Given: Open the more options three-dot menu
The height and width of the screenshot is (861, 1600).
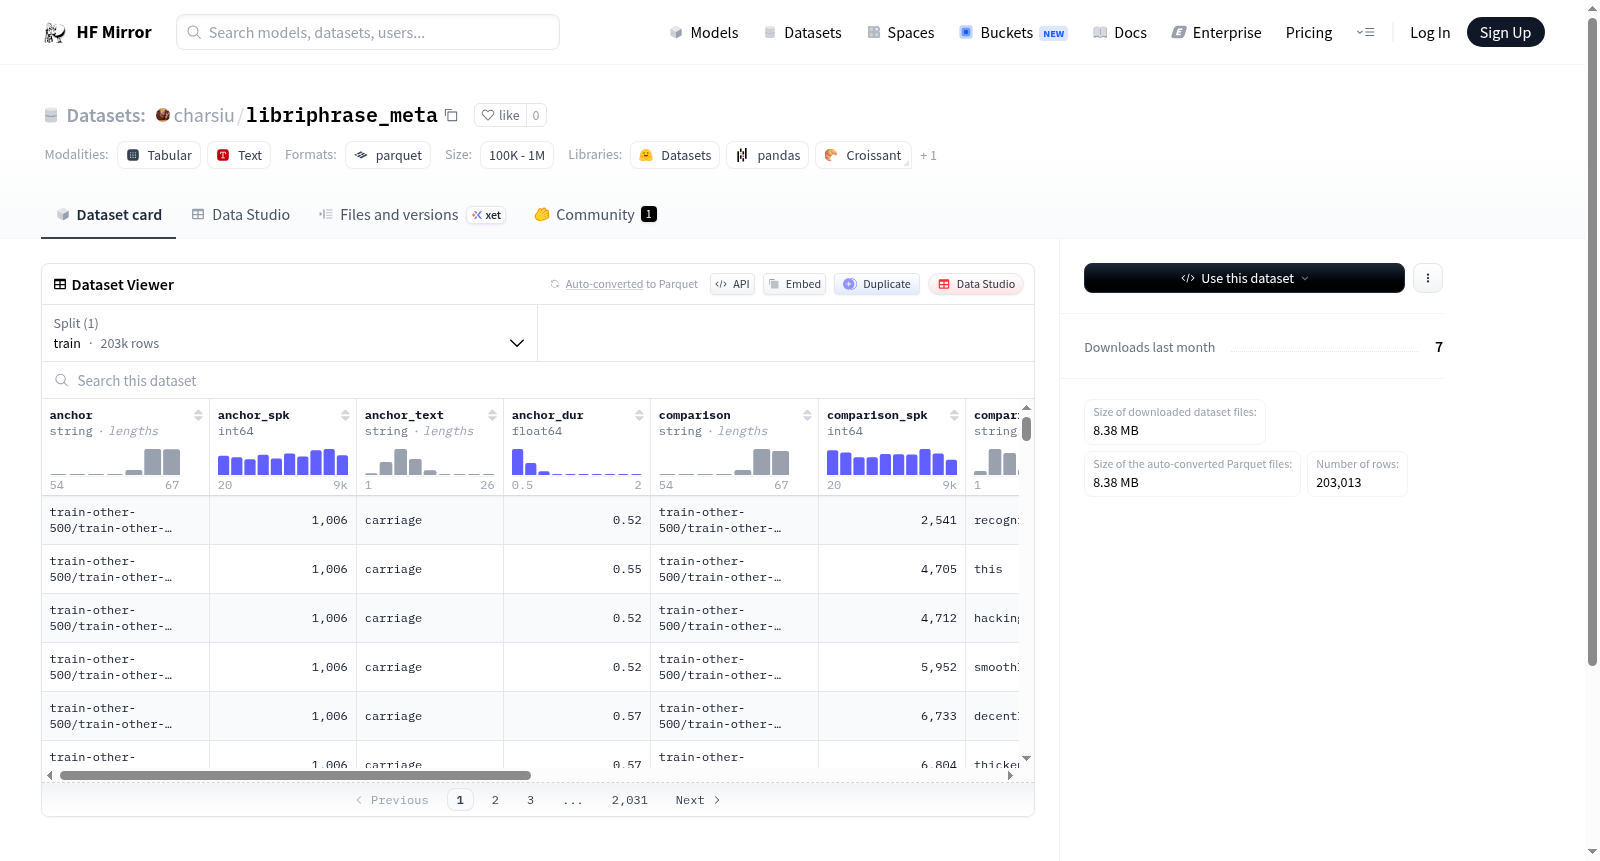Looking at the screenshot, I should tap(1428, 278).
